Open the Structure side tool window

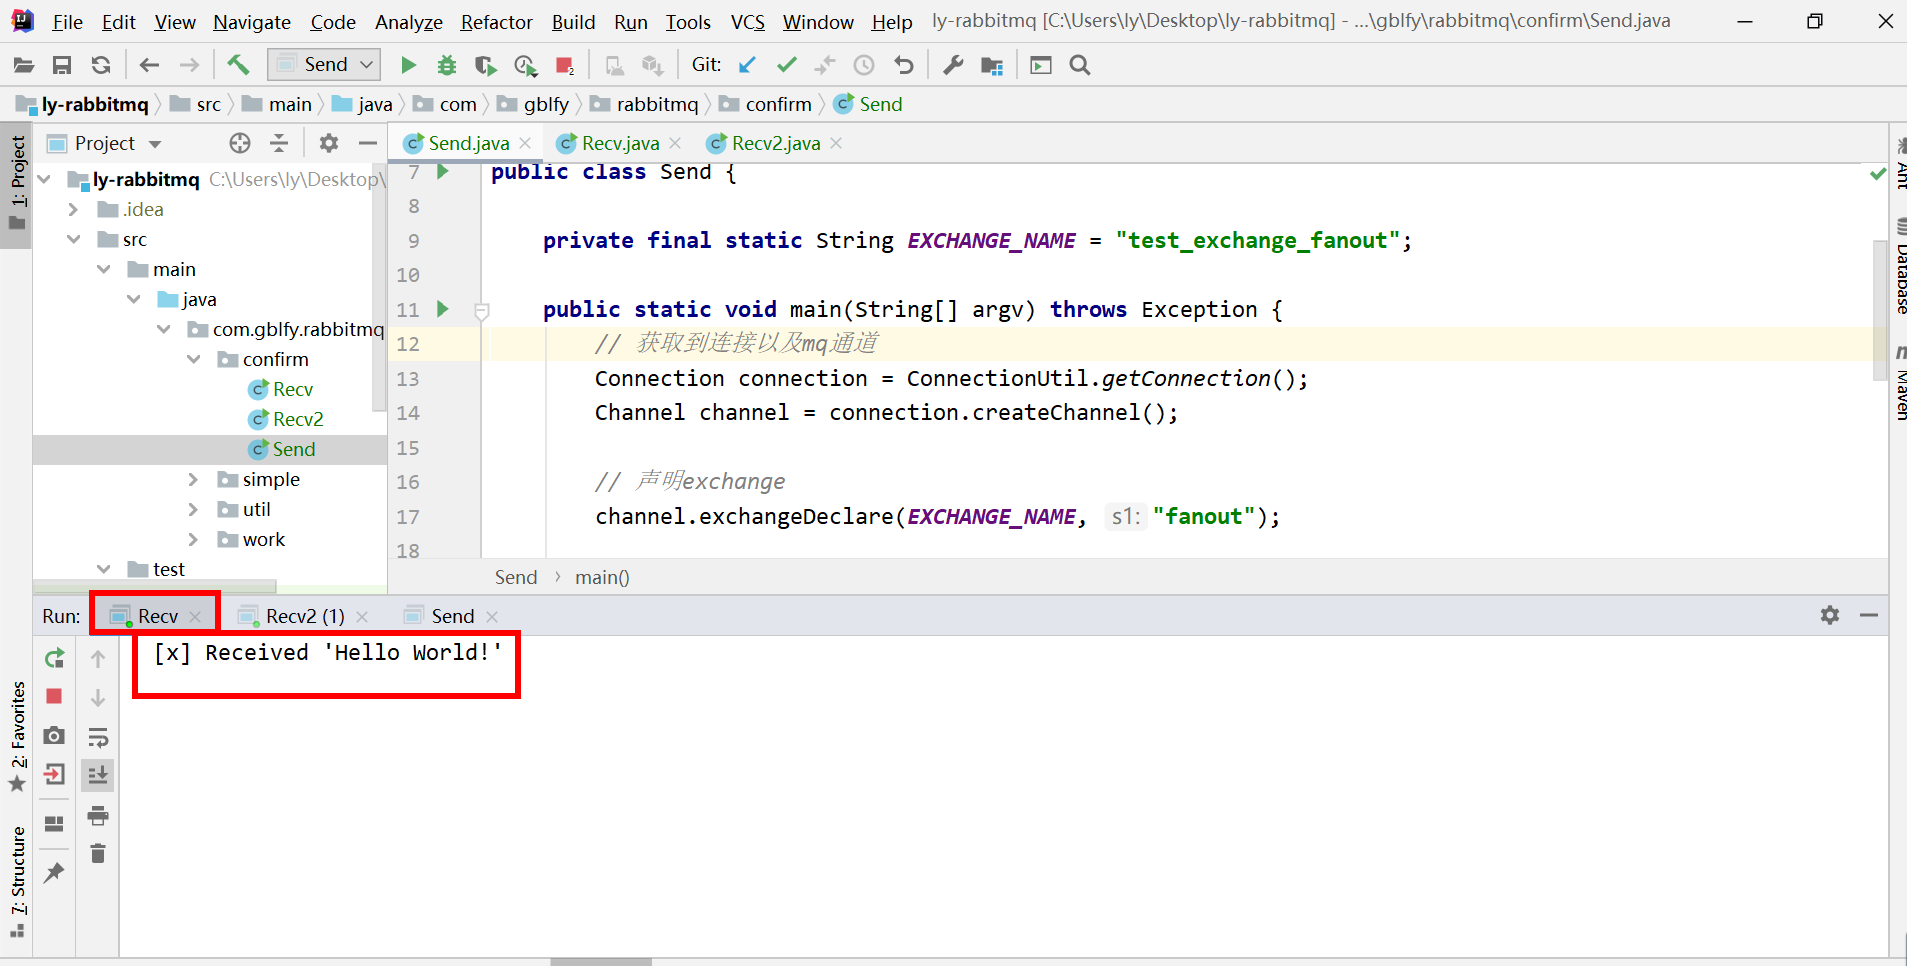[x=17, y=880]
